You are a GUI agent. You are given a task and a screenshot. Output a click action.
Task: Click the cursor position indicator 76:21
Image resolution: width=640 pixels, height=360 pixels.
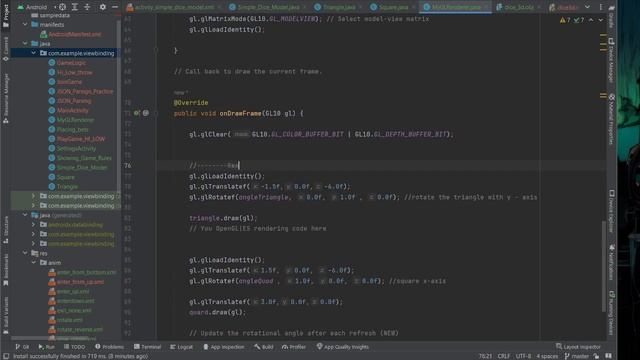pos(484,356)
